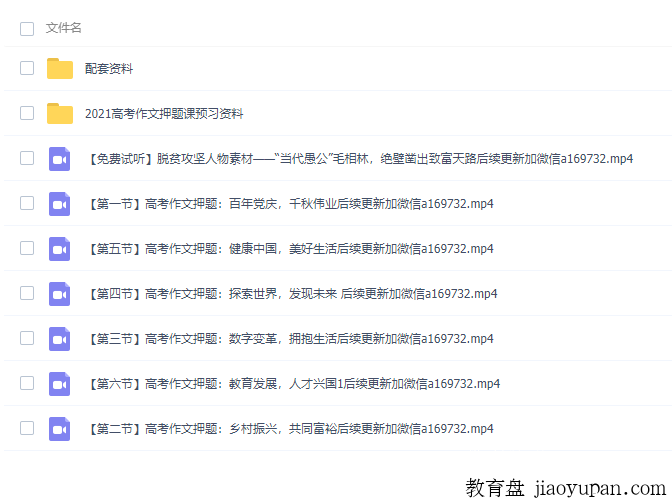Image resolution: width=672 pixels, height=503 pixels.
Task: Click the 文件名 column header
Action: 64,28
